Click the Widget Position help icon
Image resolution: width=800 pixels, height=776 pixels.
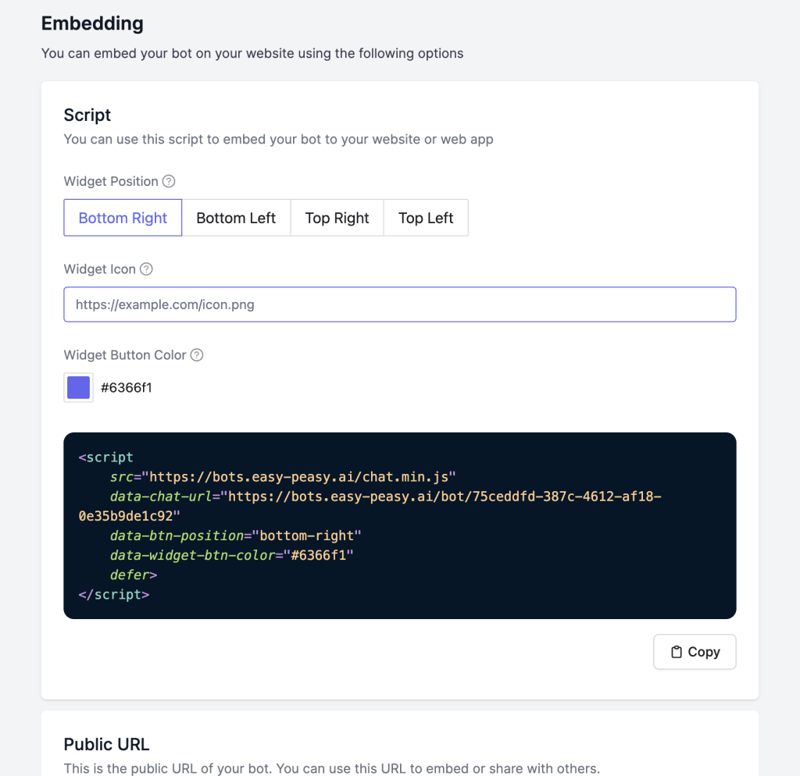169,181
